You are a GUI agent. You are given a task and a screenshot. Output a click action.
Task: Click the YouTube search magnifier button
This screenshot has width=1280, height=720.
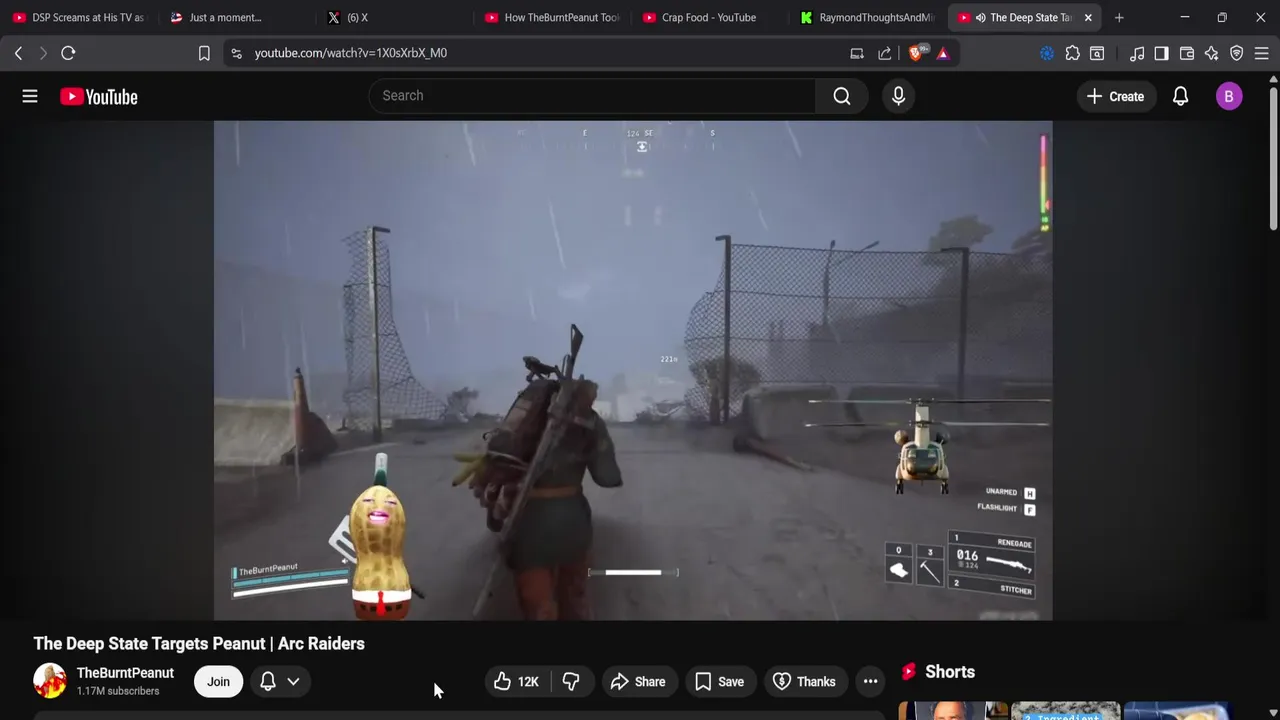point(842,96)
